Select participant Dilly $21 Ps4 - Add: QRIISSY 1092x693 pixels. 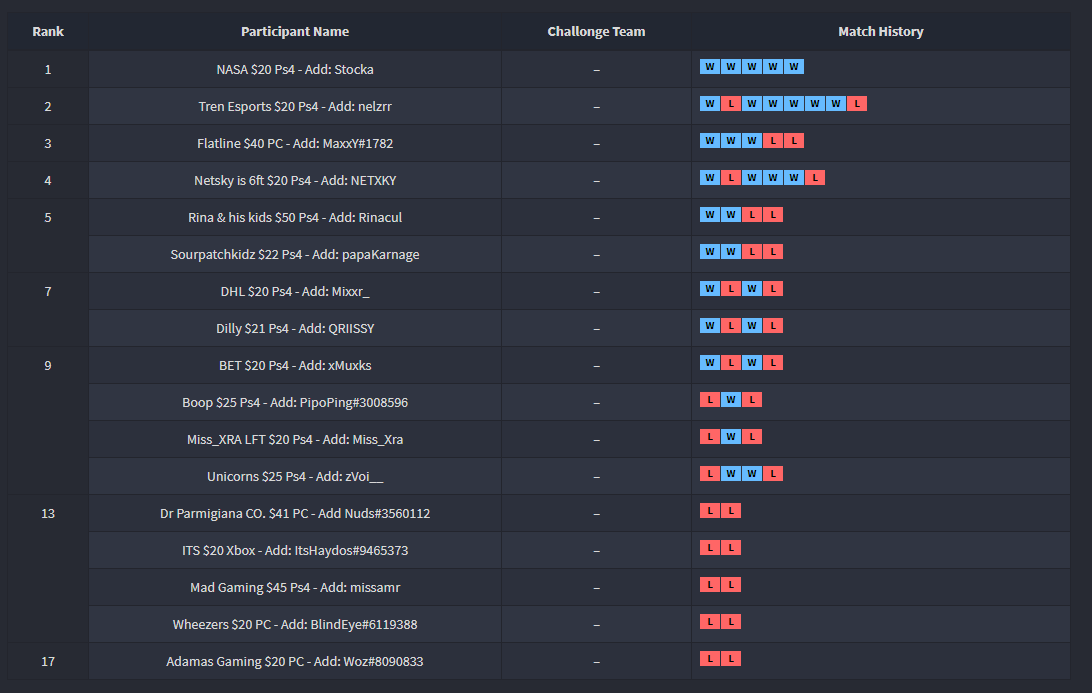[x=295, y=327]
